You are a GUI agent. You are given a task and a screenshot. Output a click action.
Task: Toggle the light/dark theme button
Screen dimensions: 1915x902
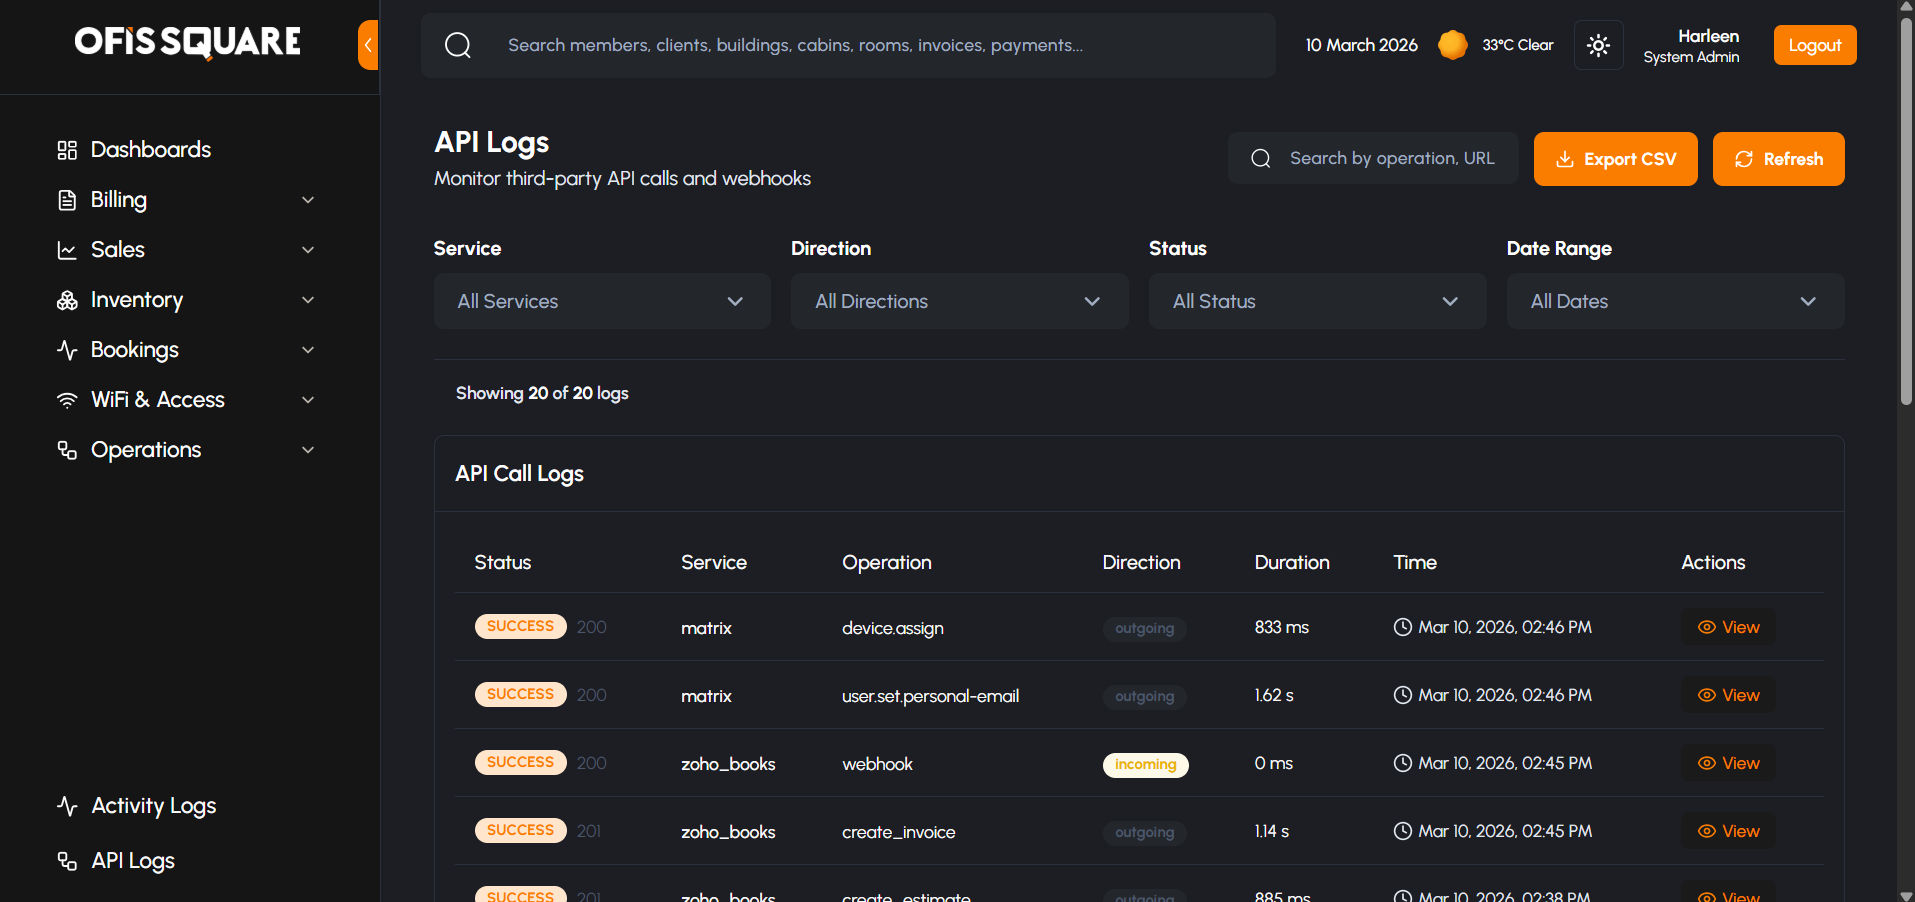click(x=1598, y=45)
